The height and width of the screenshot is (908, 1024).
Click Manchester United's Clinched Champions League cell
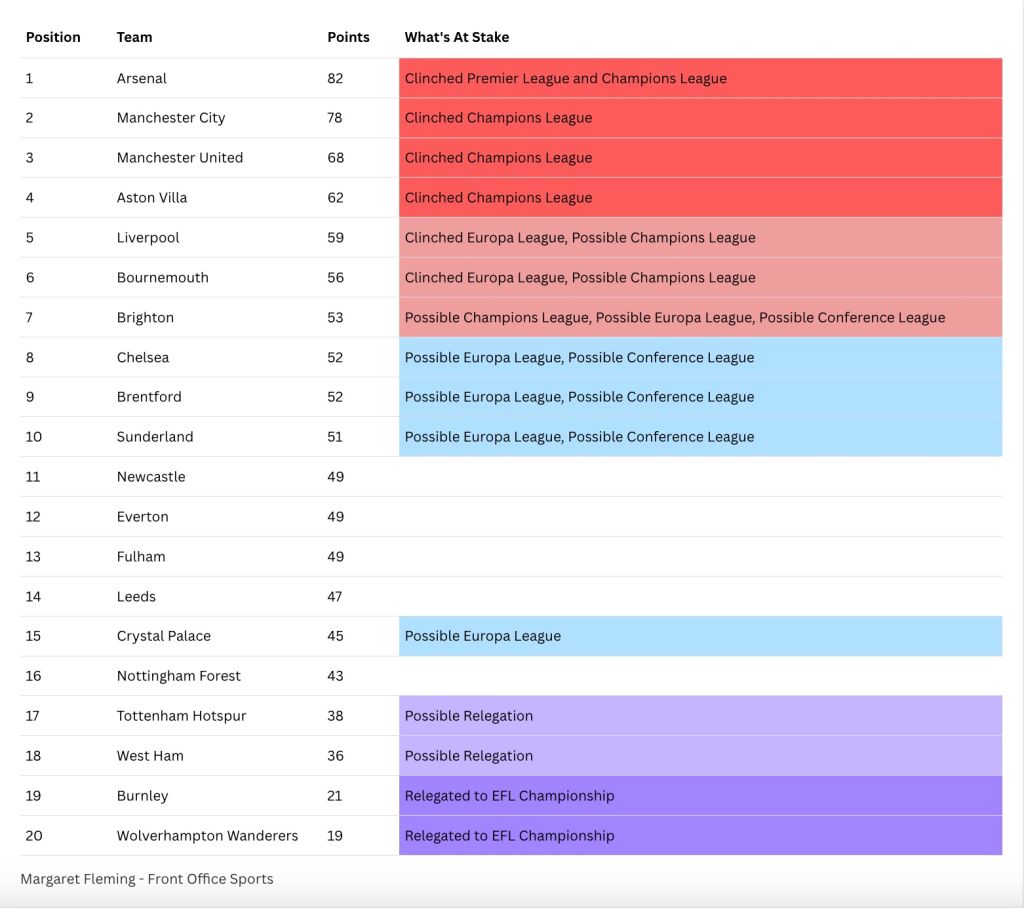(700, 157)
